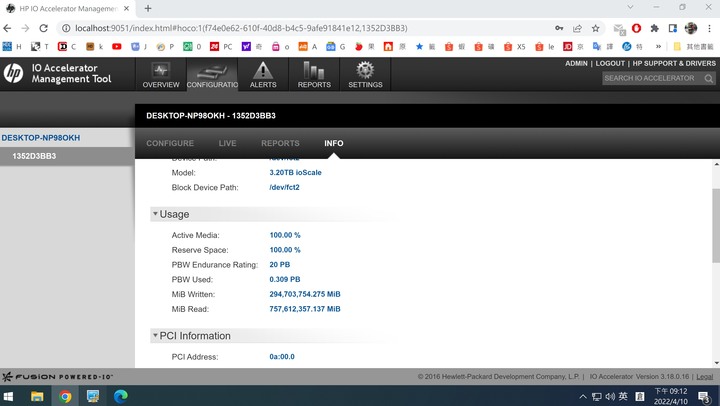The width and height of the screenshot is (720, 406).
Task: Click the 20 PB endurance rating value
Action: tap(280, 265)
